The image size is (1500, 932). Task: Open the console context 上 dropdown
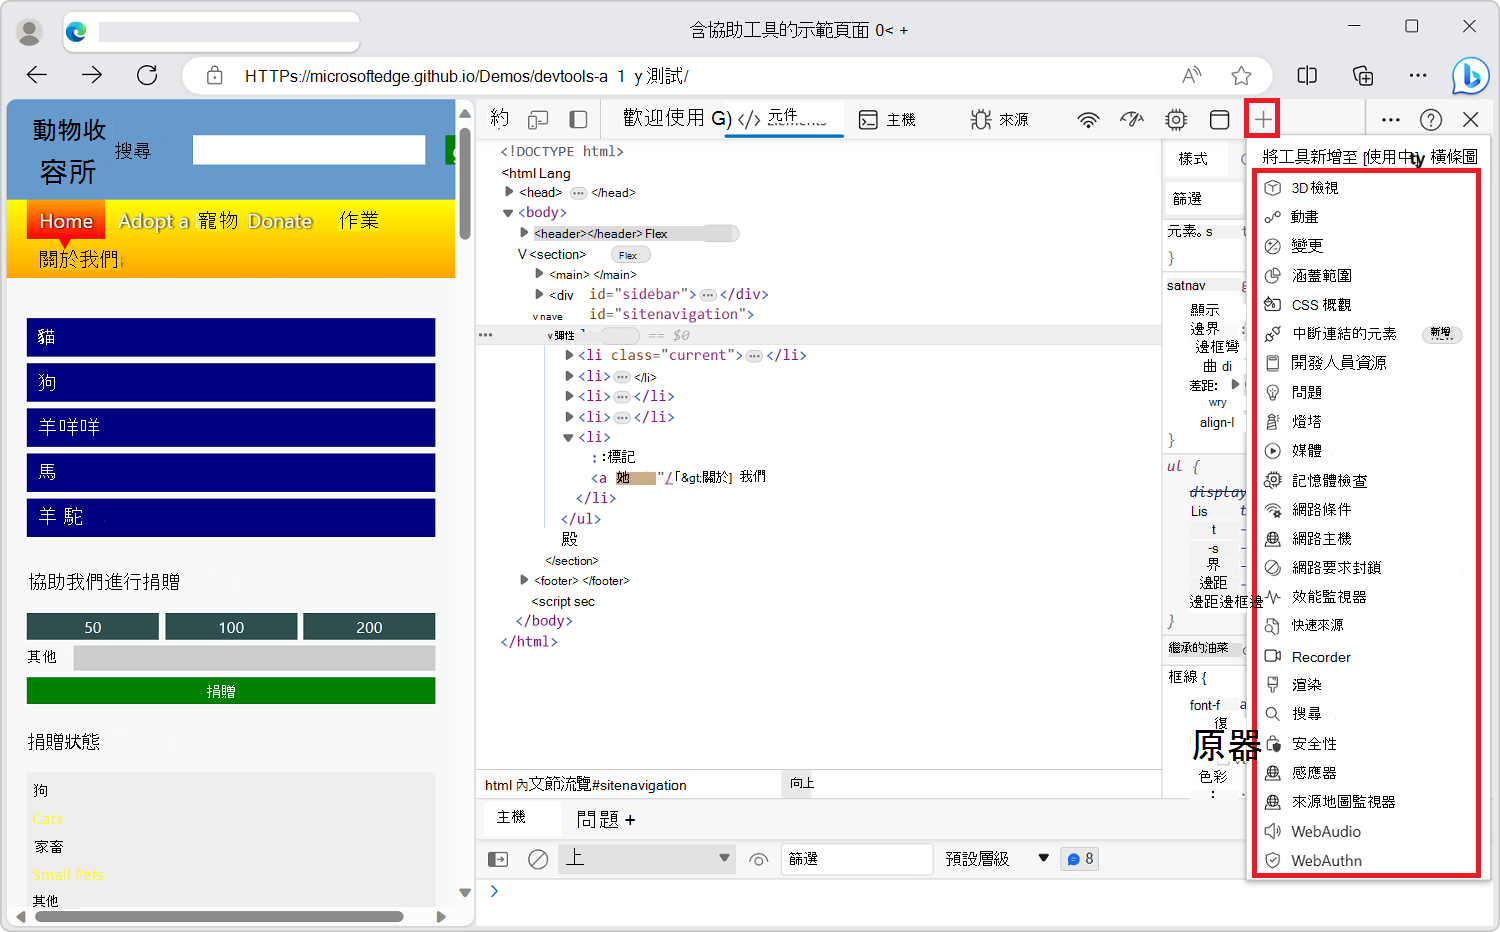click(x=647, y=859)
